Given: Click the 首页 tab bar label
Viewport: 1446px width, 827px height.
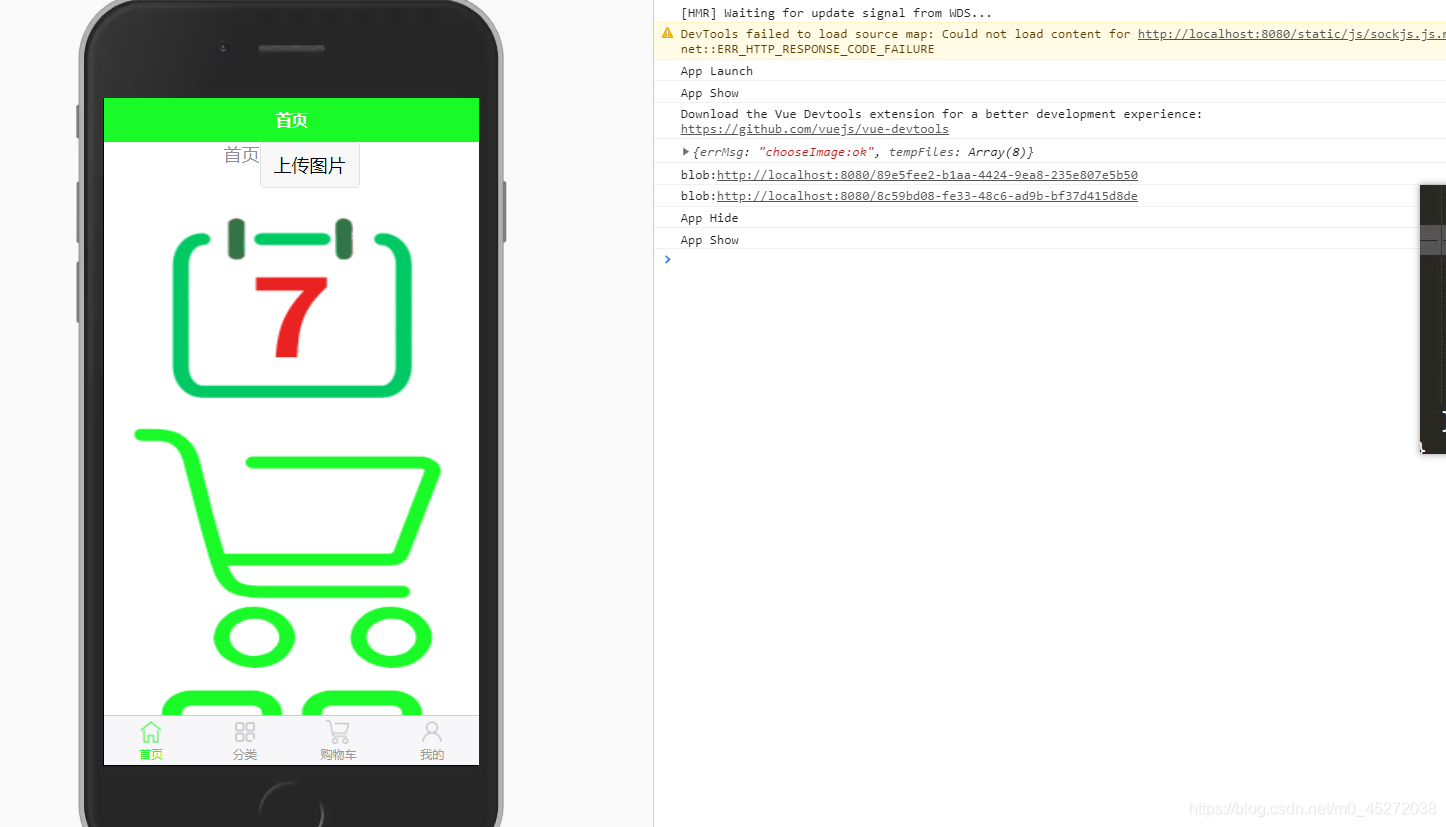Looking at the screenshot, I should coord(151,755).
